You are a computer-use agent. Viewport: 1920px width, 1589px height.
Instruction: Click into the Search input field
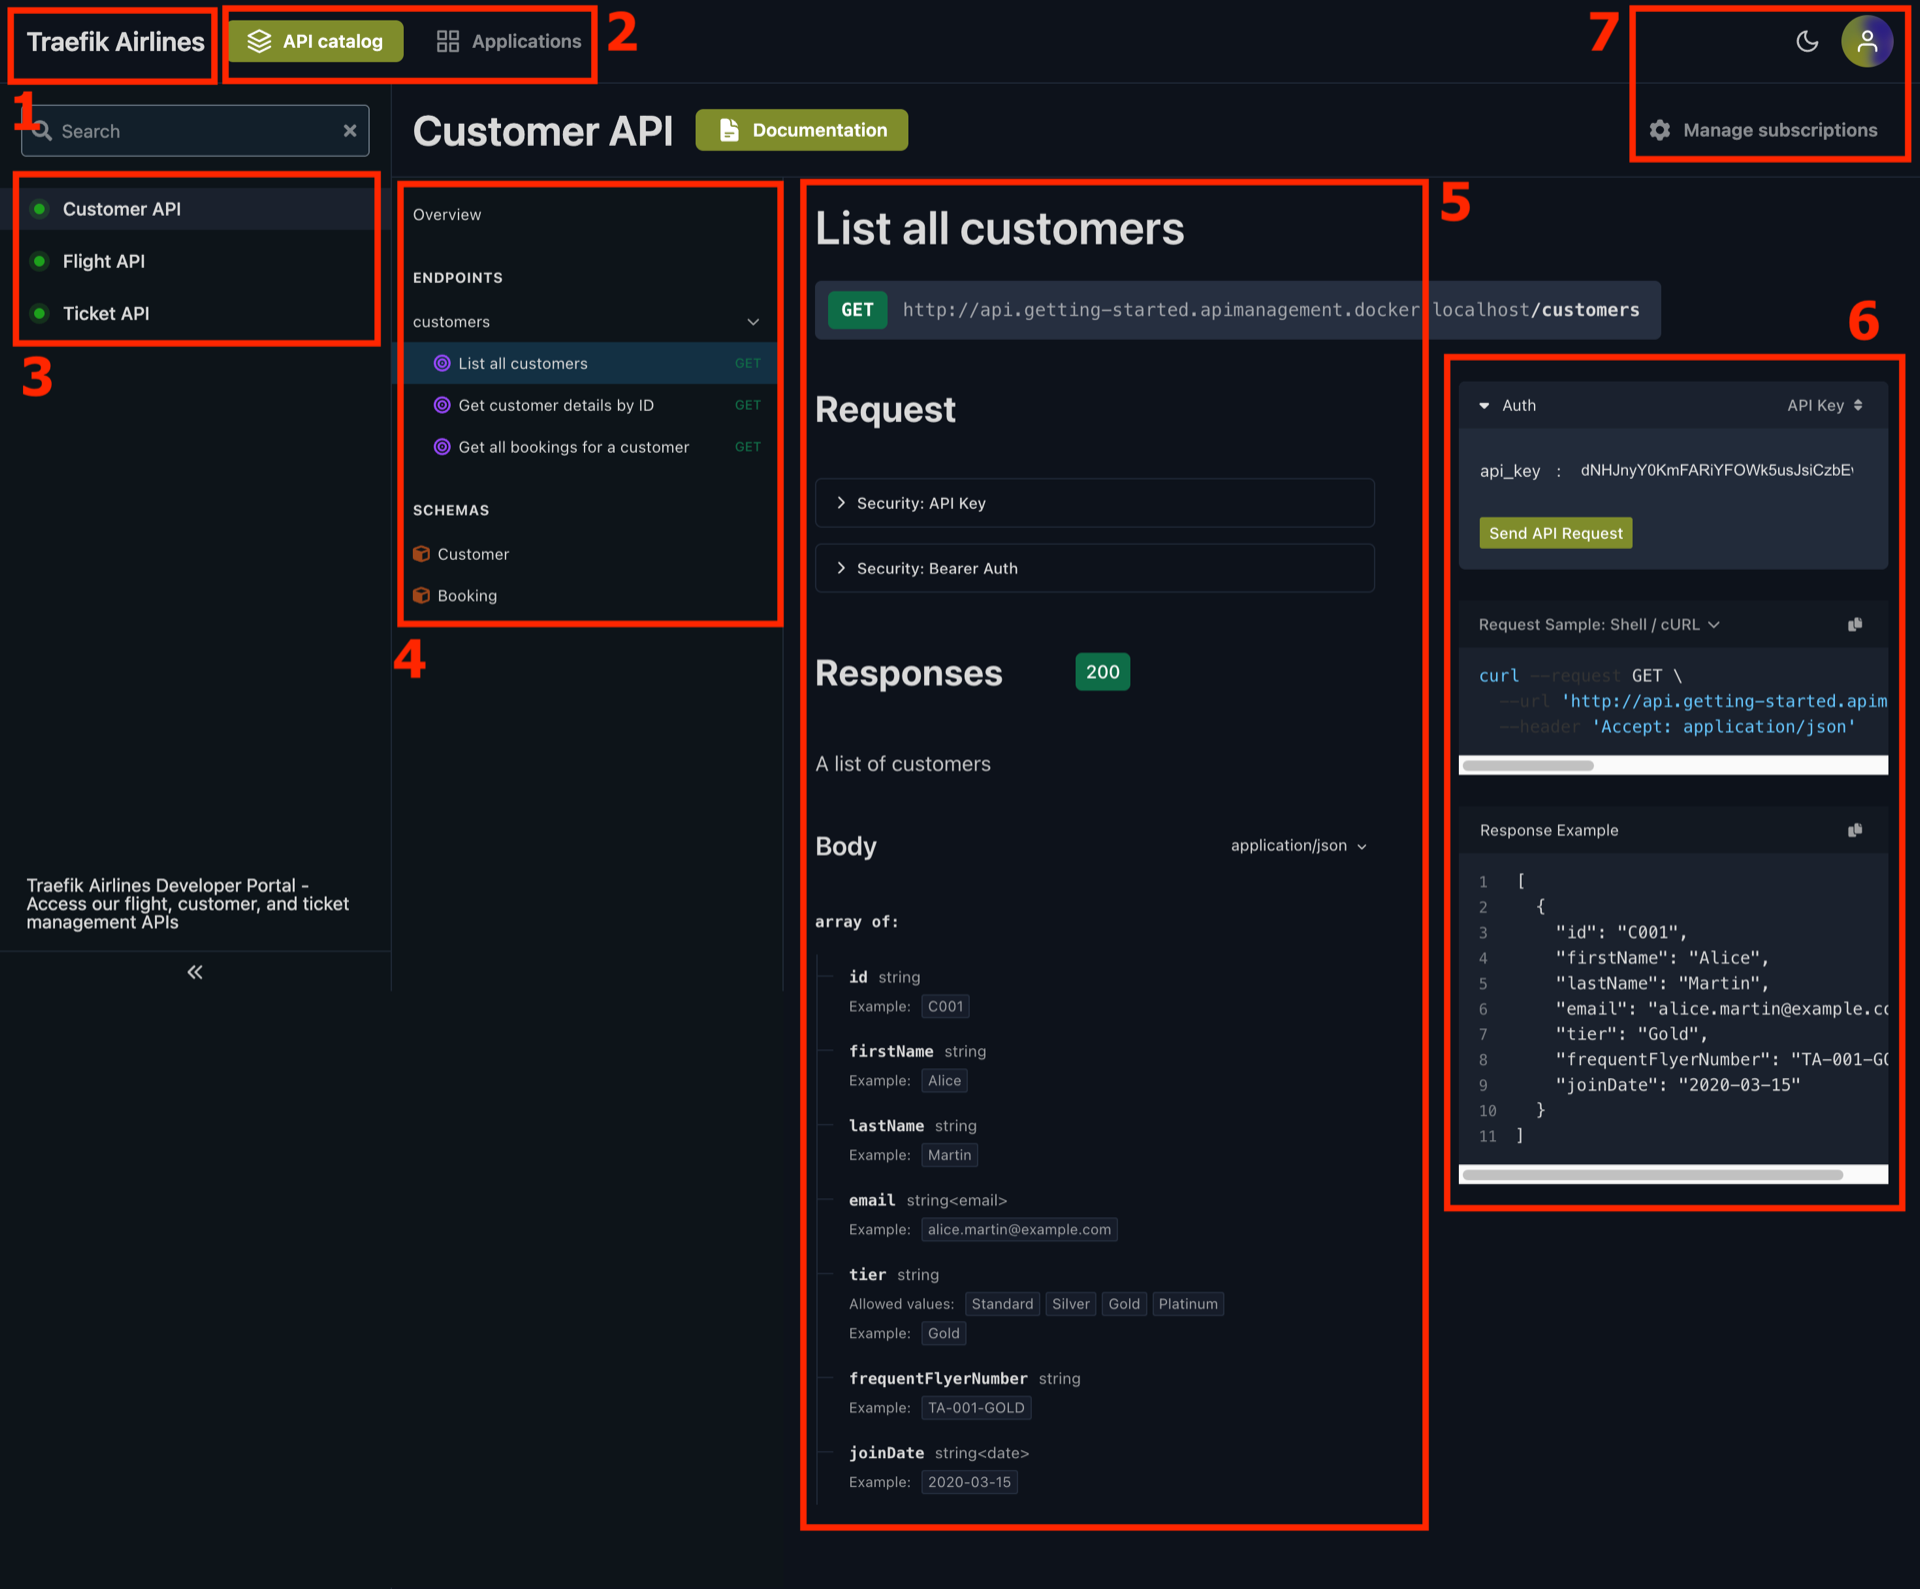(195, 131)
